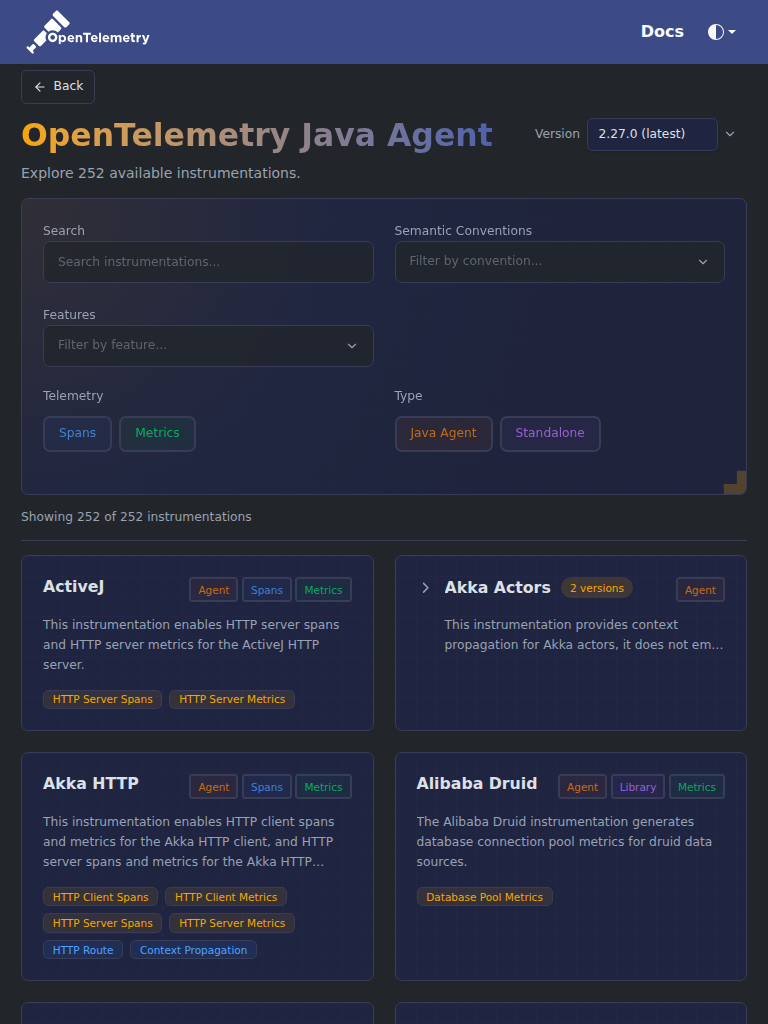Select the Context Propagation tag on Akka HTTP

pos(193,950)
